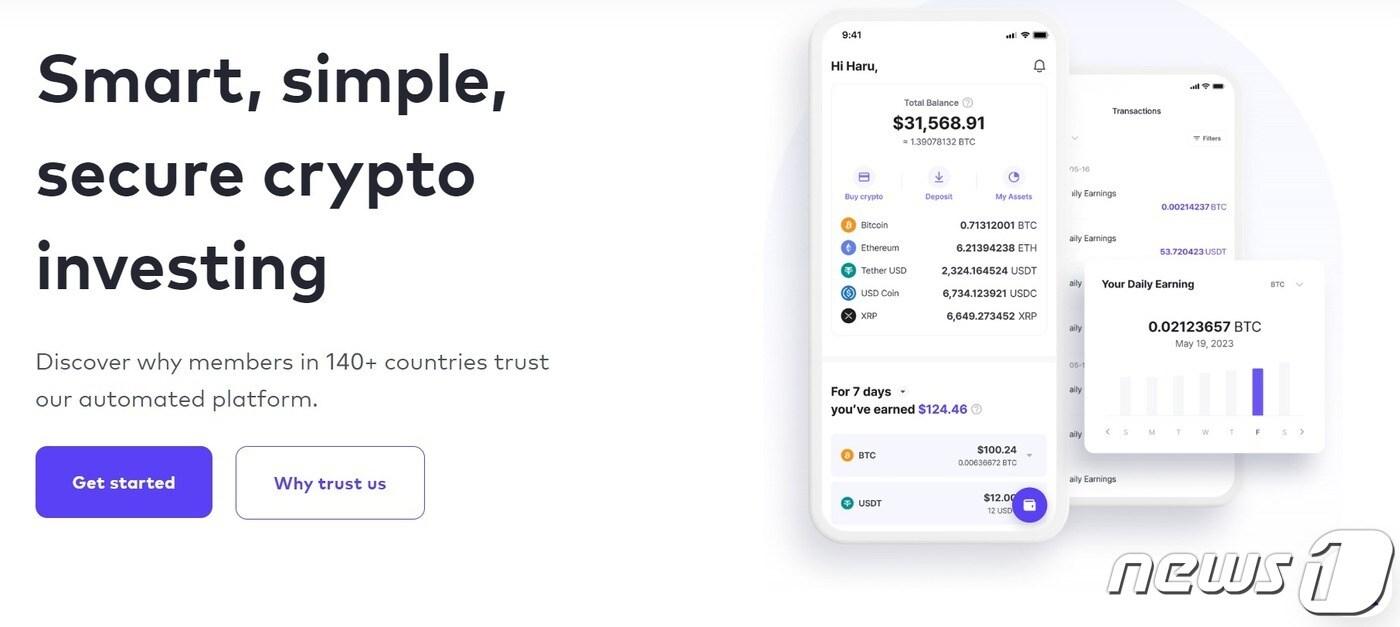
Task: Click the earned amount info icon
Action: click(x=976, y=409)
